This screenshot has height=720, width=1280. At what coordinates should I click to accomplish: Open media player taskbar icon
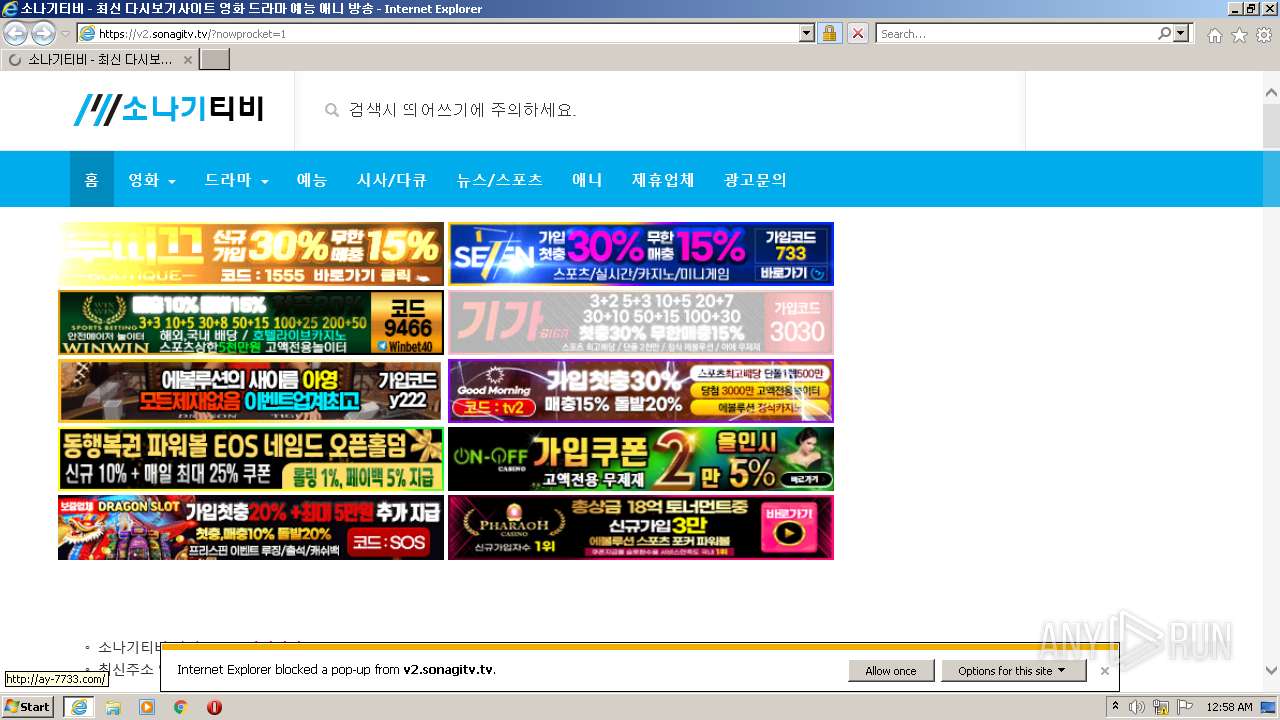(x=147, y=707)
